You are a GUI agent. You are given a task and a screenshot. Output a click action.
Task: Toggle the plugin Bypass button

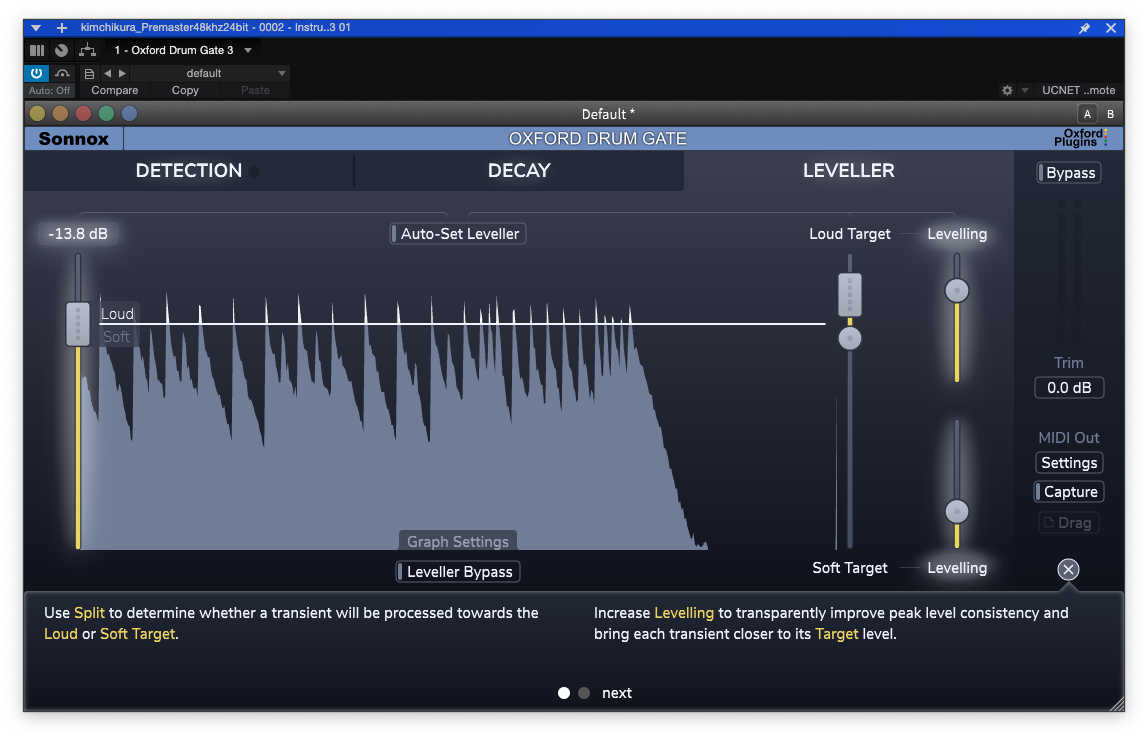(x=1069, y=173)
